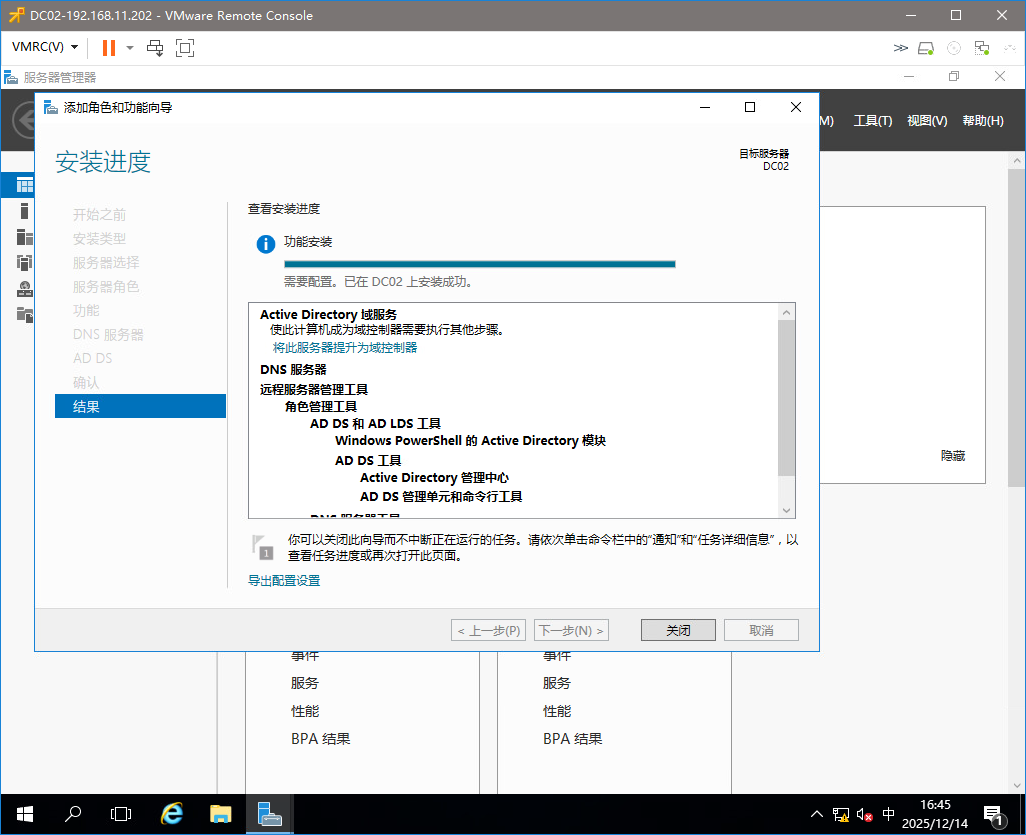Screen dimensions: 1026x835
Task: Click 隐藏 in the Server Manager welcome tile
Action: [x=953, y=455]
